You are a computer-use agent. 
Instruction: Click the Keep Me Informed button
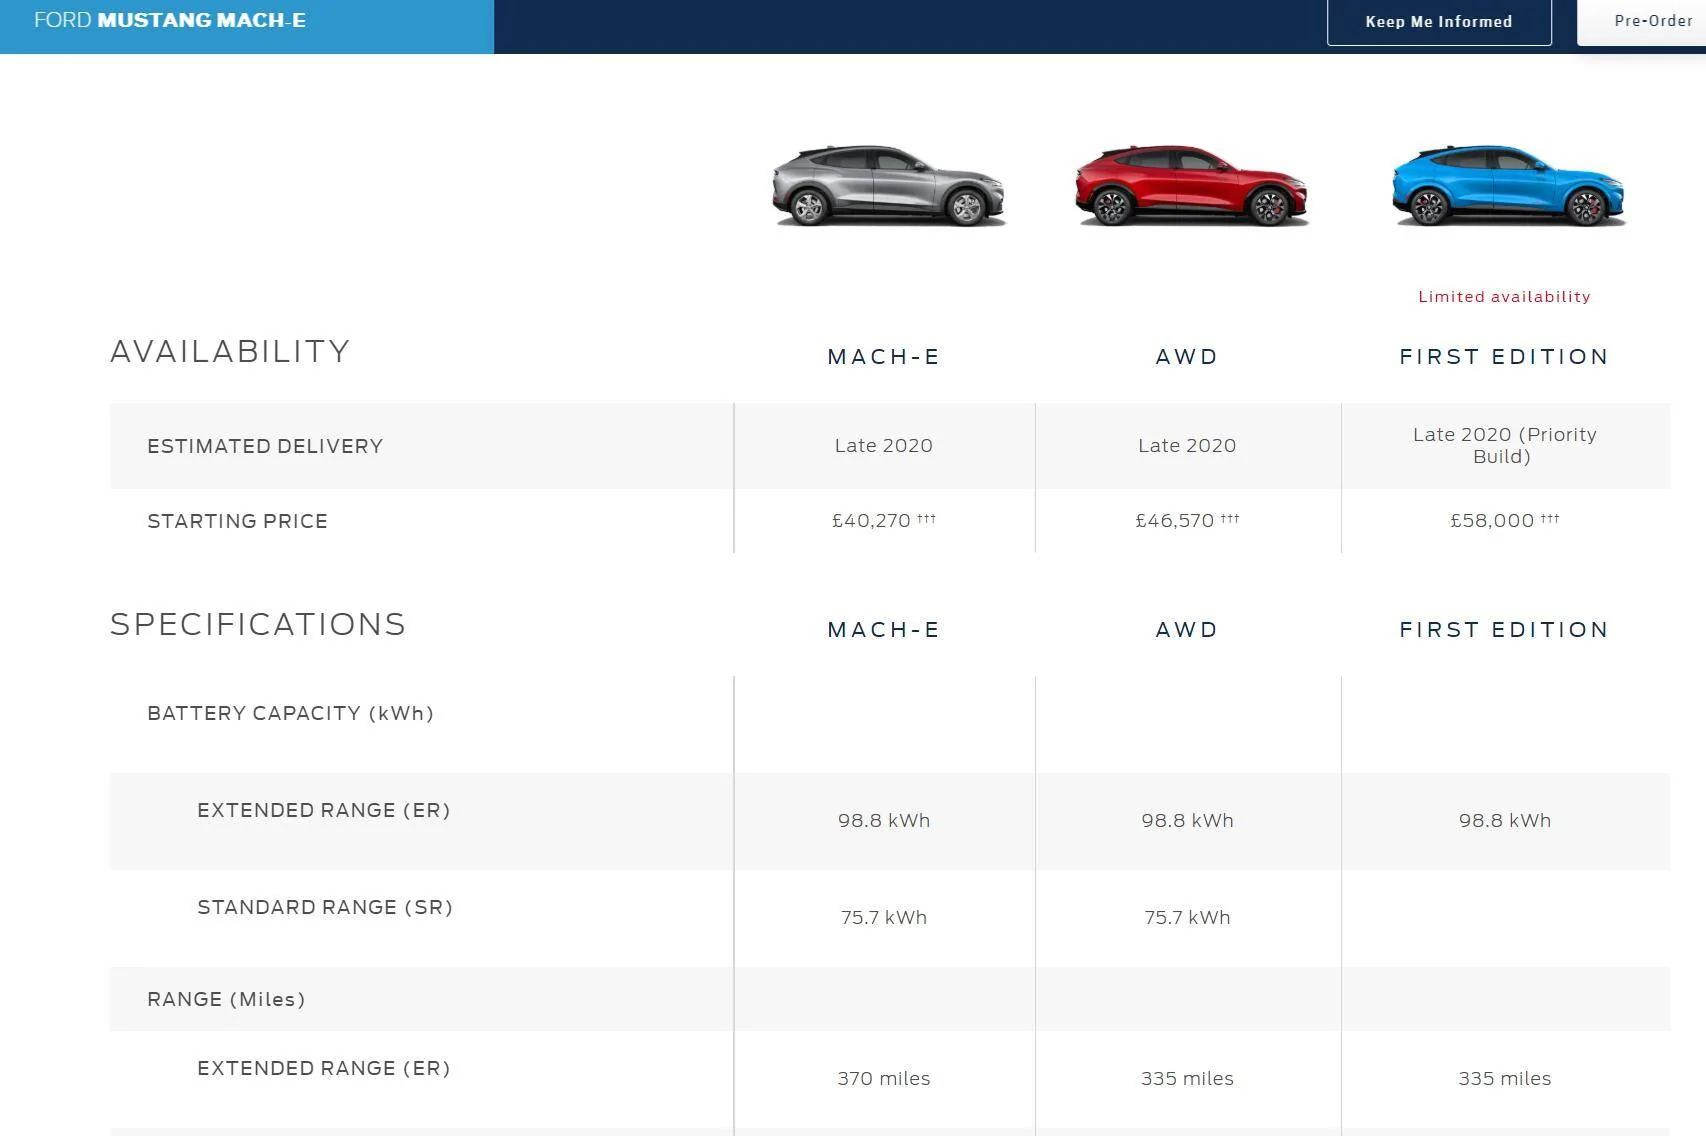1439,22
